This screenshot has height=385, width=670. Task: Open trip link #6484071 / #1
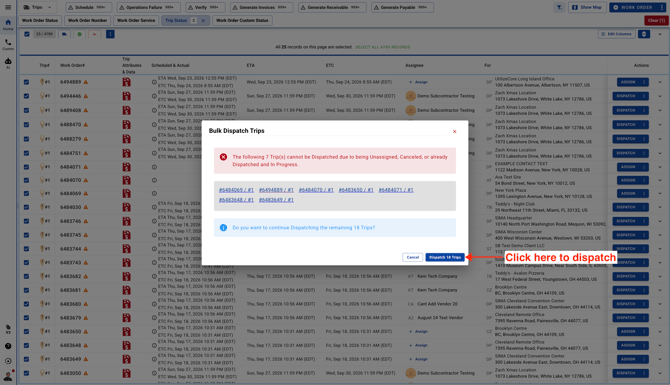point(396,190)
